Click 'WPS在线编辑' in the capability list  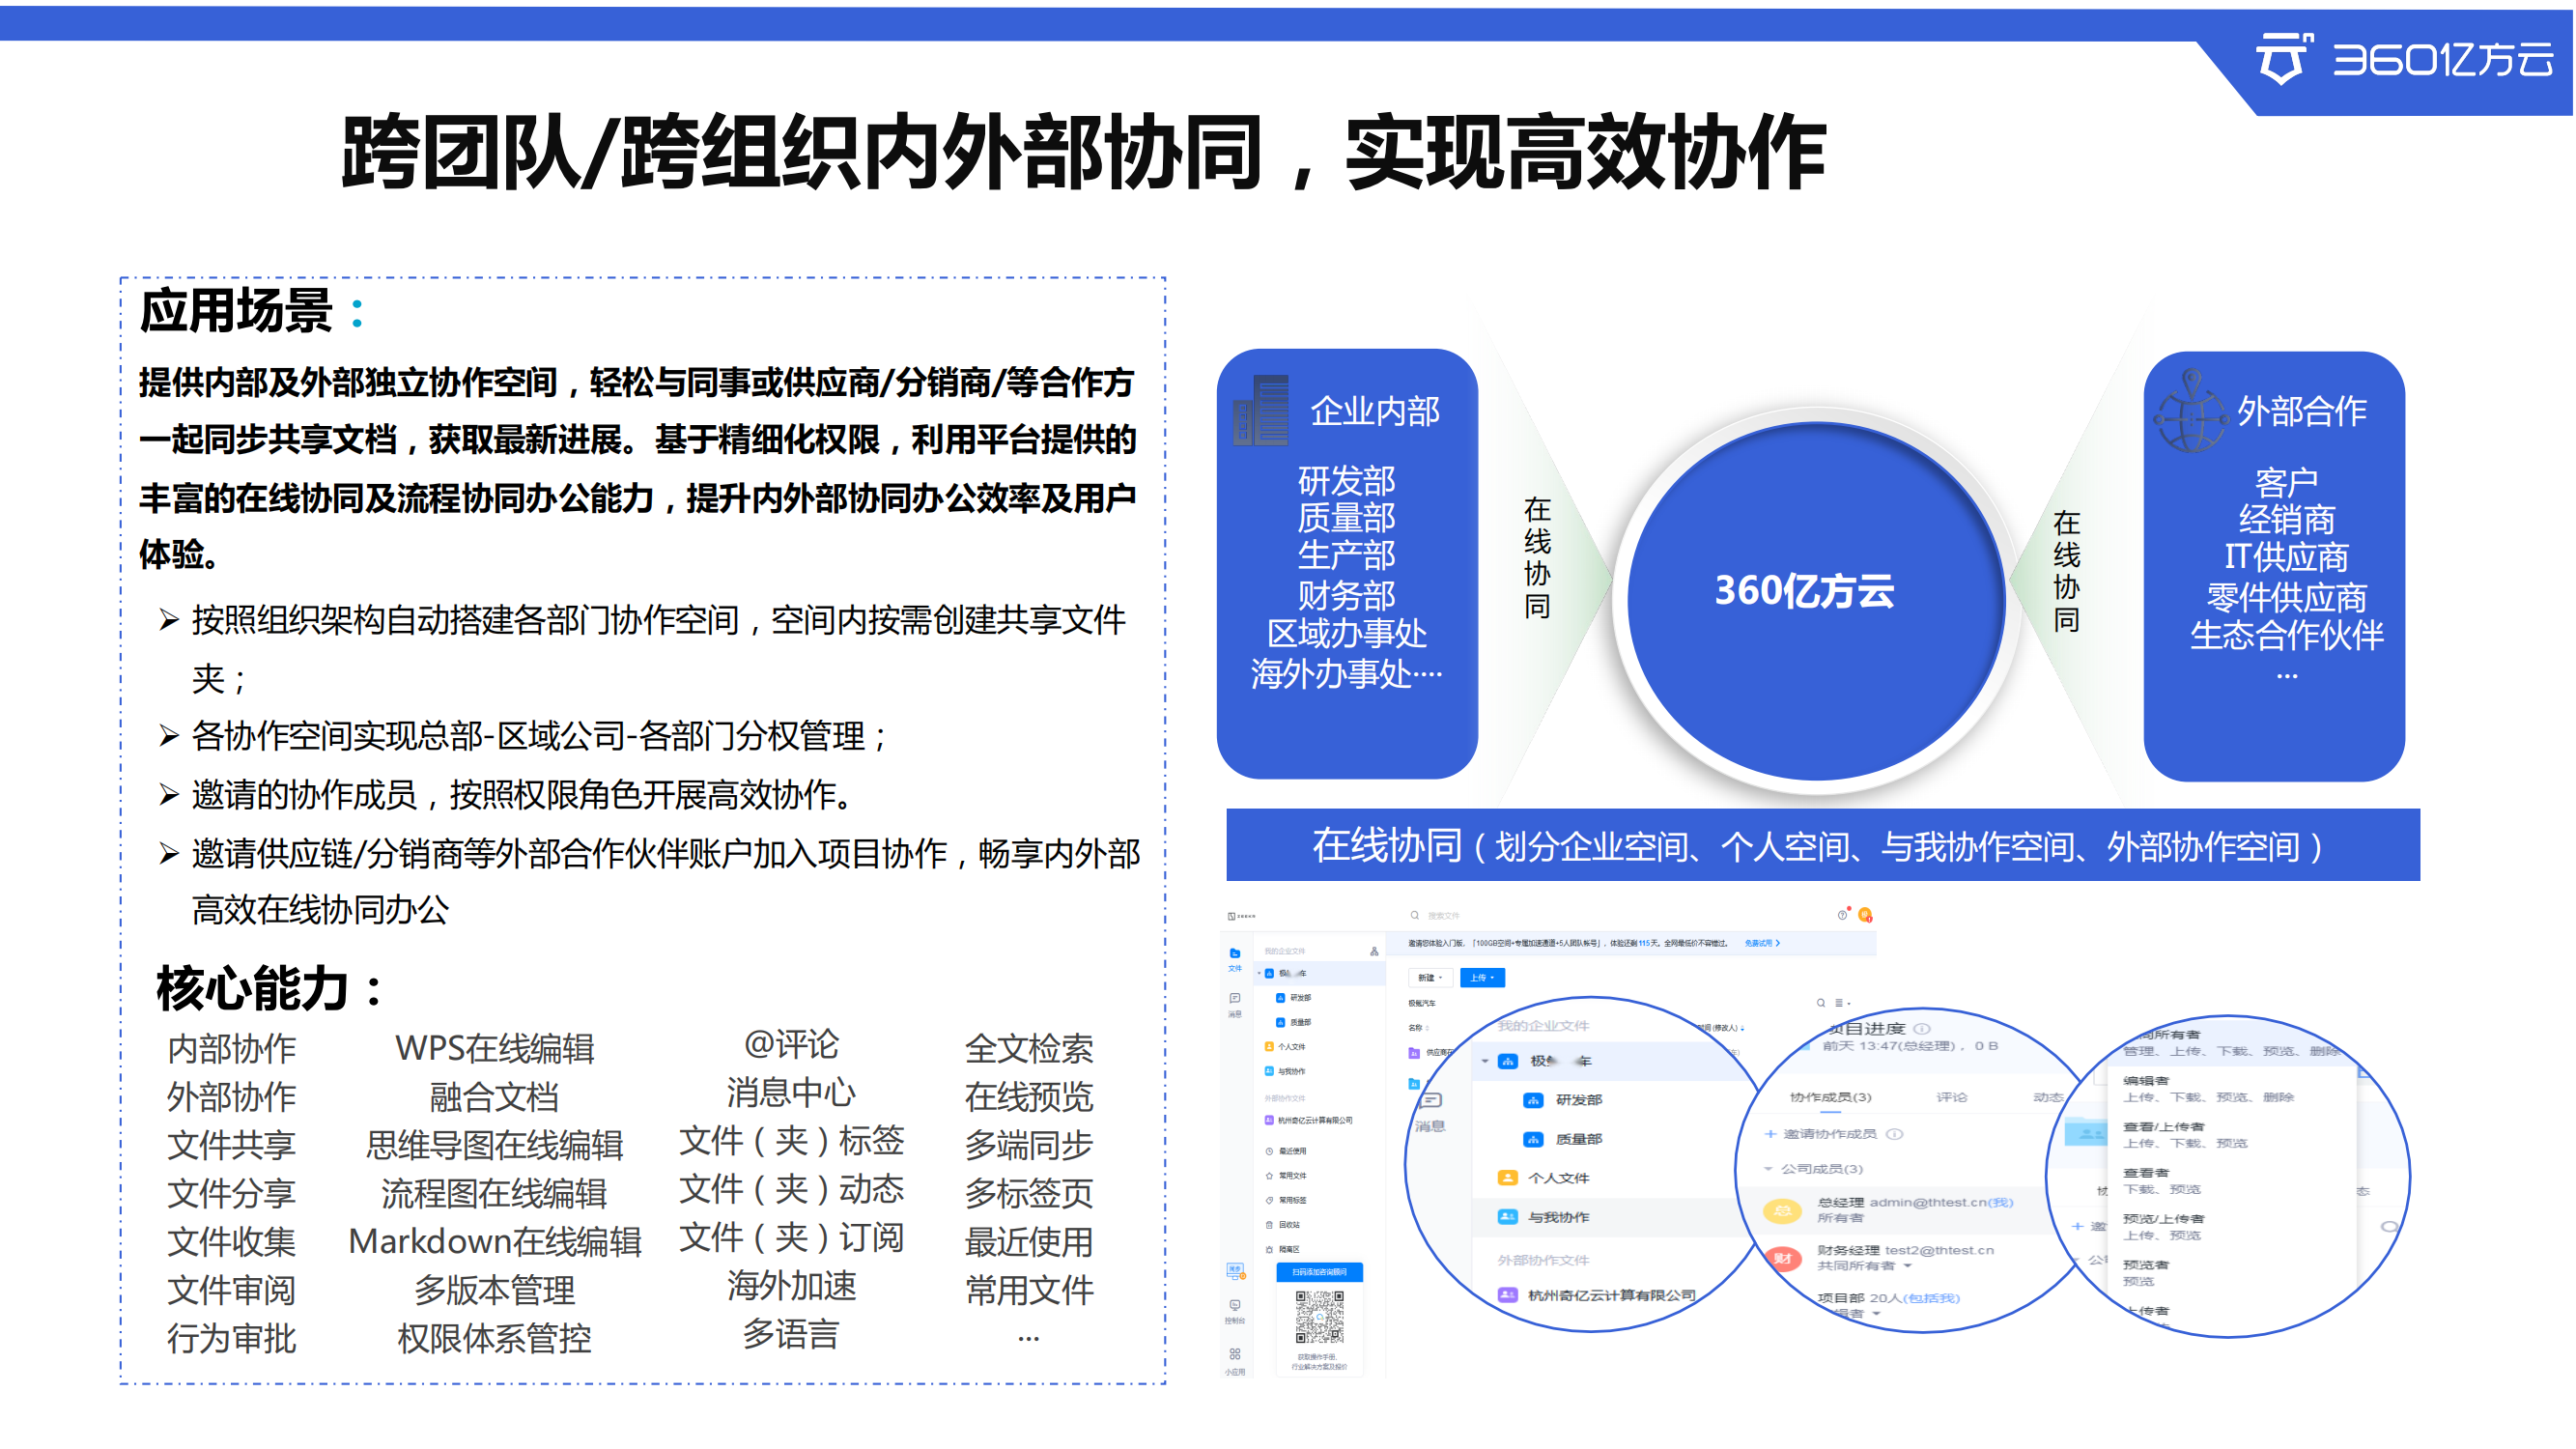pyautogui.click(x=494, y=1047)
